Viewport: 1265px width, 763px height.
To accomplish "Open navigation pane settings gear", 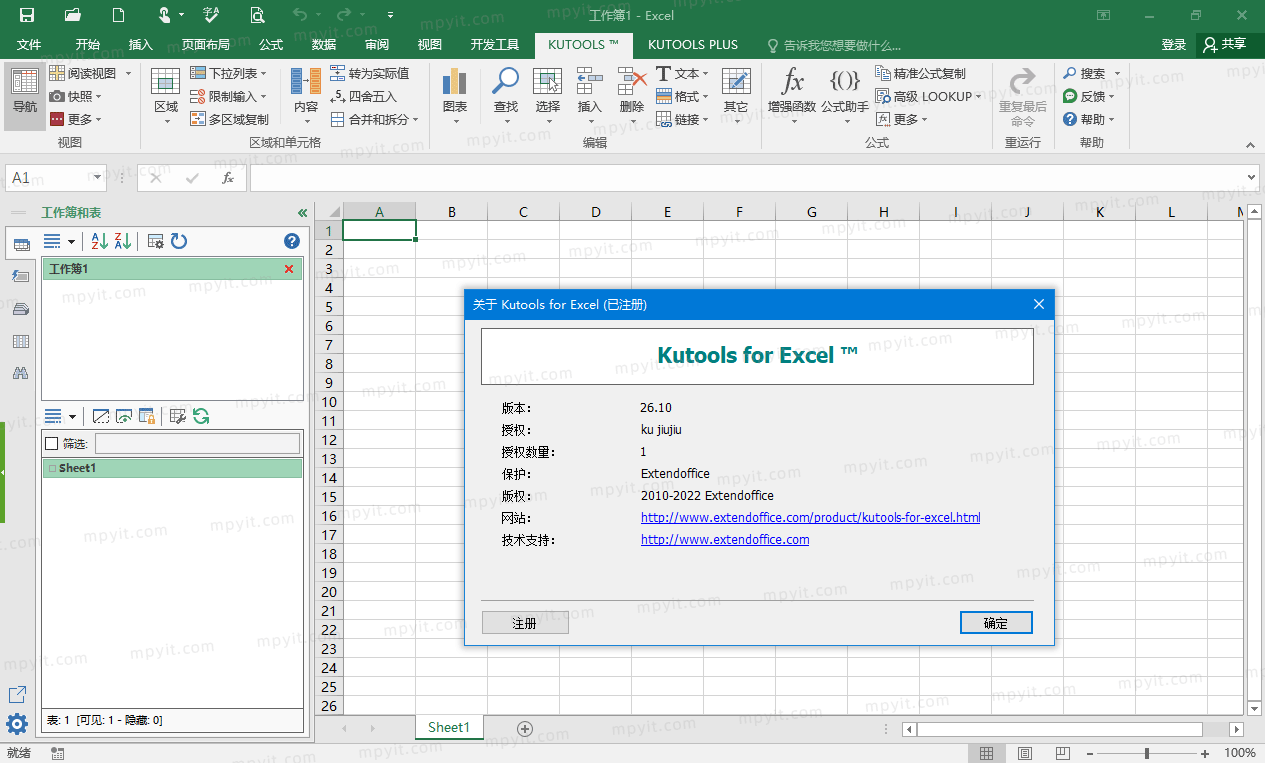I will pos(17,724).
